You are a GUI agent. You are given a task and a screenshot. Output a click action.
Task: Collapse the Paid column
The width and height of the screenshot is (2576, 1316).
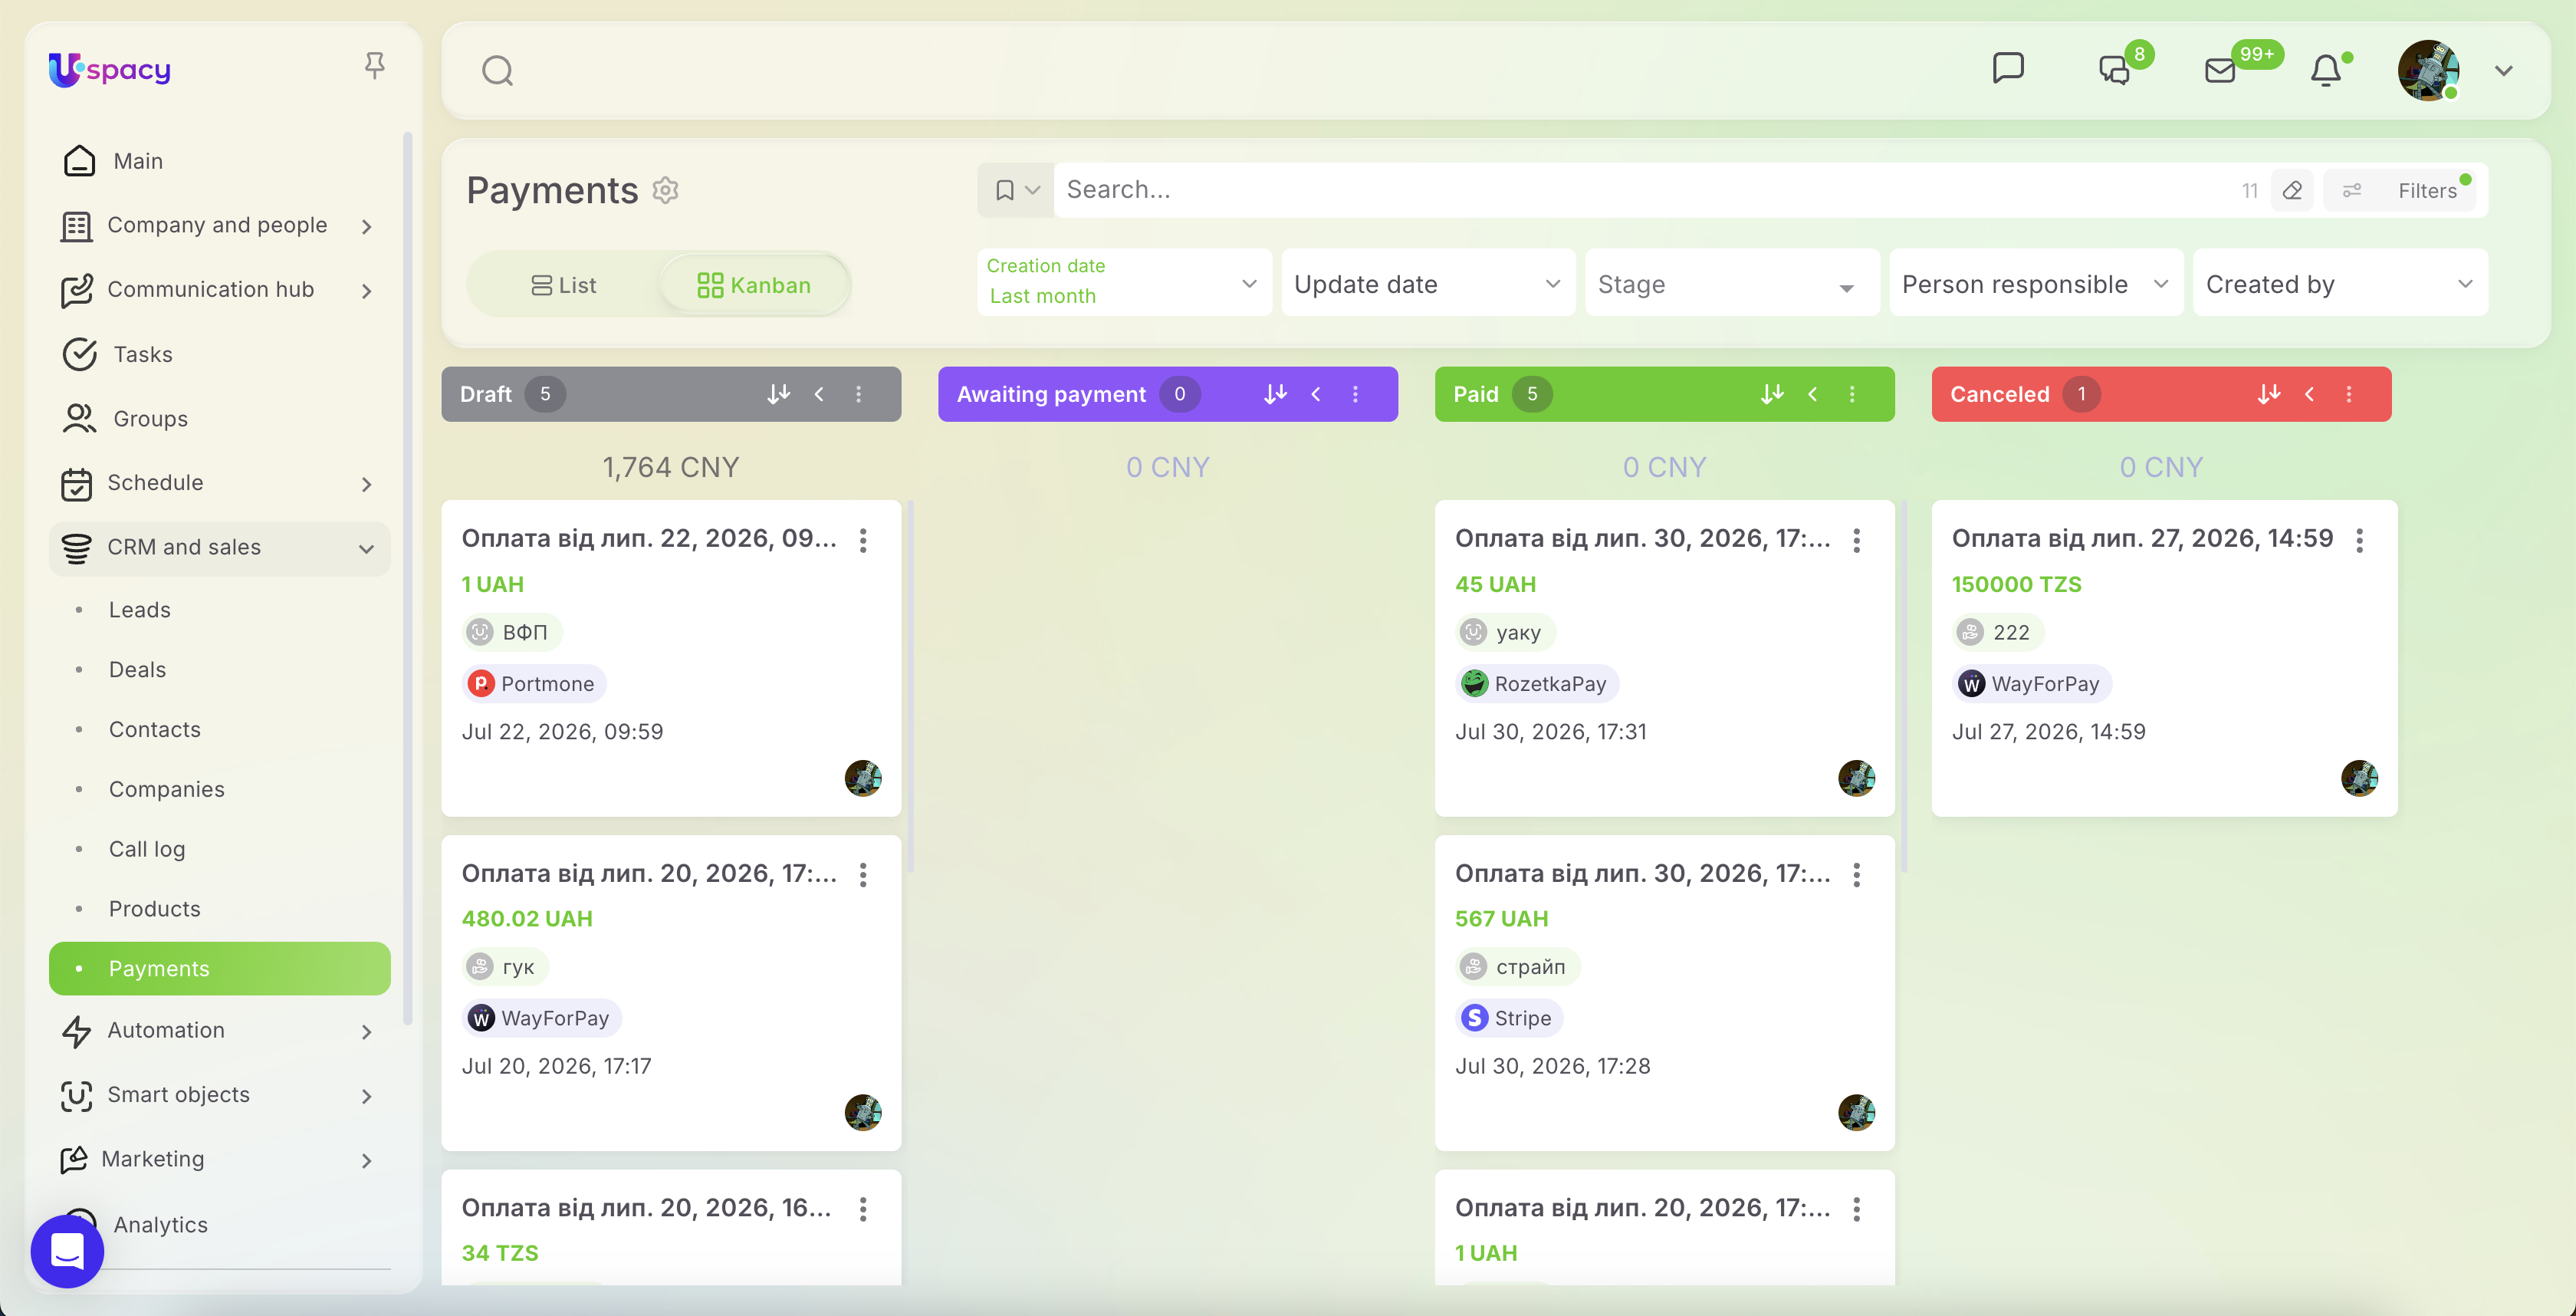(1812, 394)
